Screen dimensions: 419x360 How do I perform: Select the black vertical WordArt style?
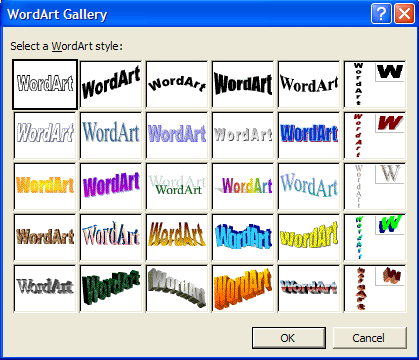coord(375,84)
